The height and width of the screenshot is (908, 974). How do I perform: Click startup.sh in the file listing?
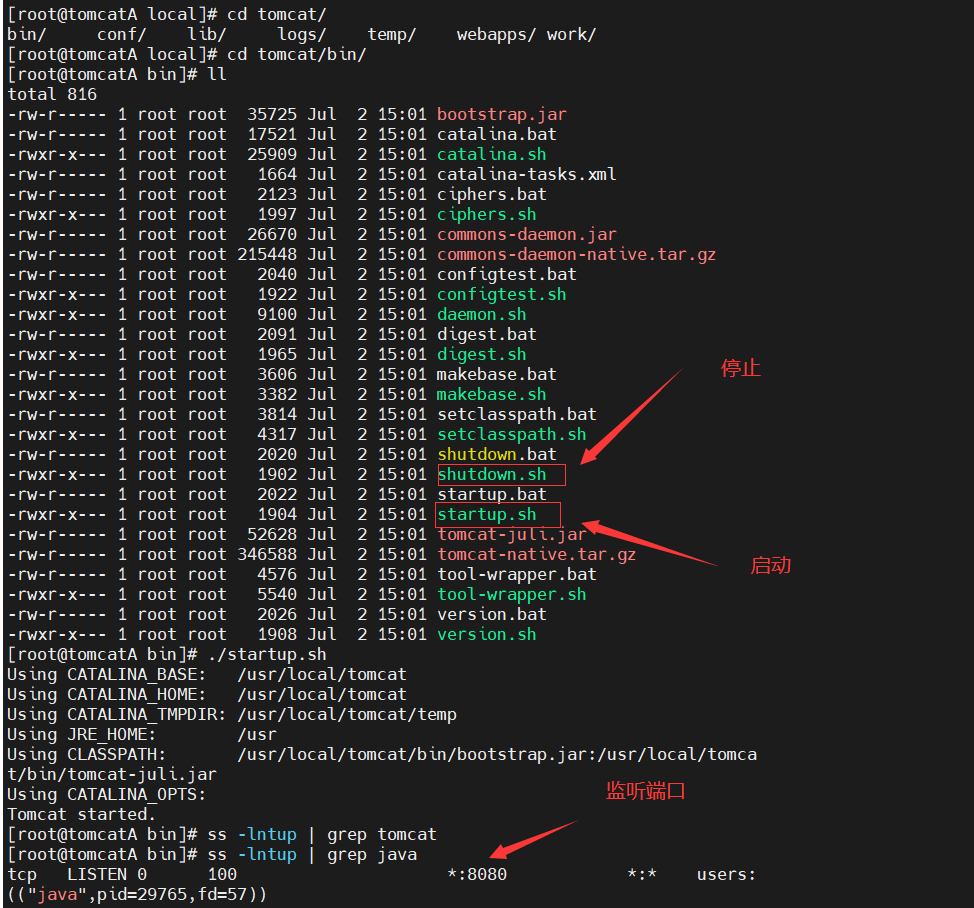click(x=487, y=514)
